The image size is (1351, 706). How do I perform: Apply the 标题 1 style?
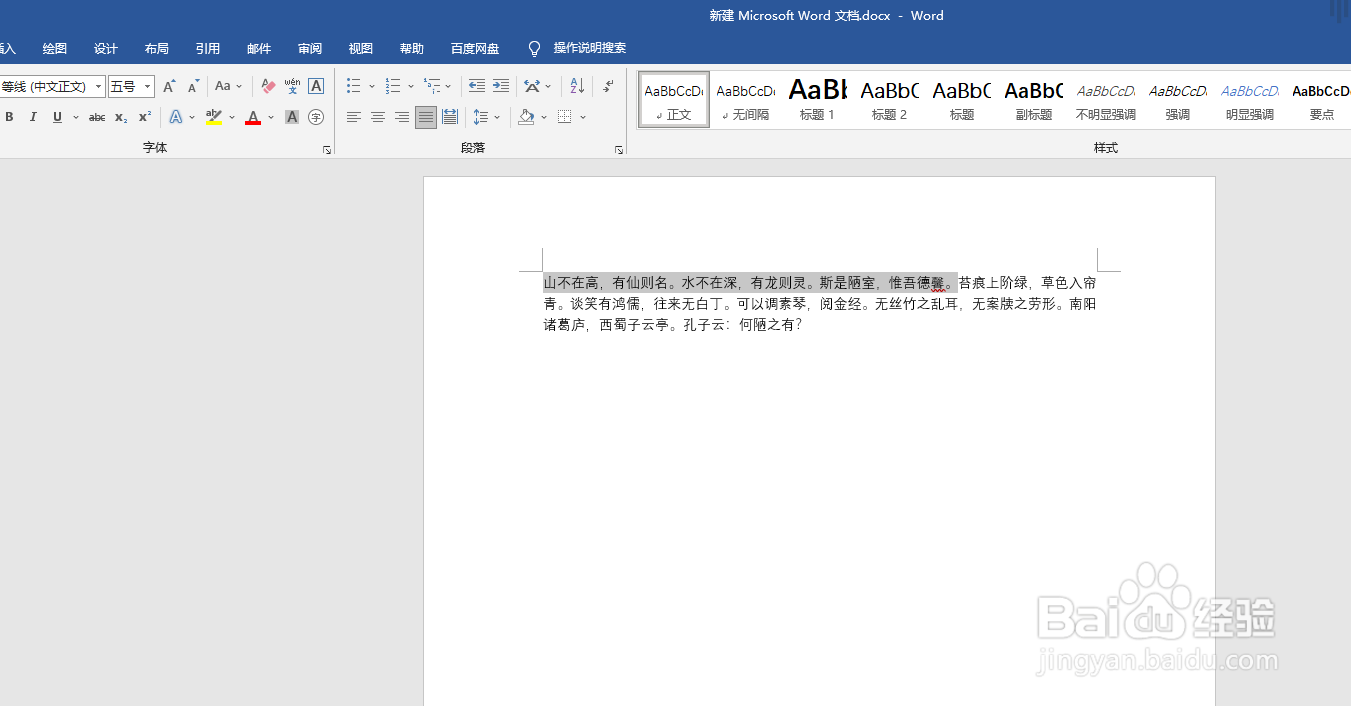817,99
